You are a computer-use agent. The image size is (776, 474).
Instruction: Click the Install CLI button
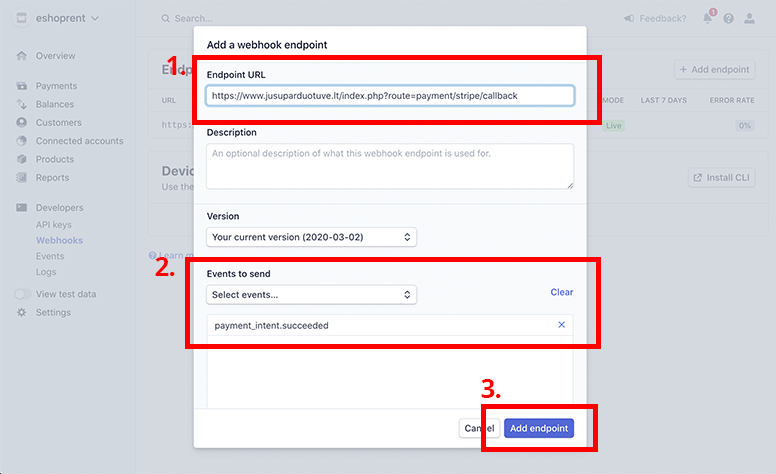click(x=722, y=177)
